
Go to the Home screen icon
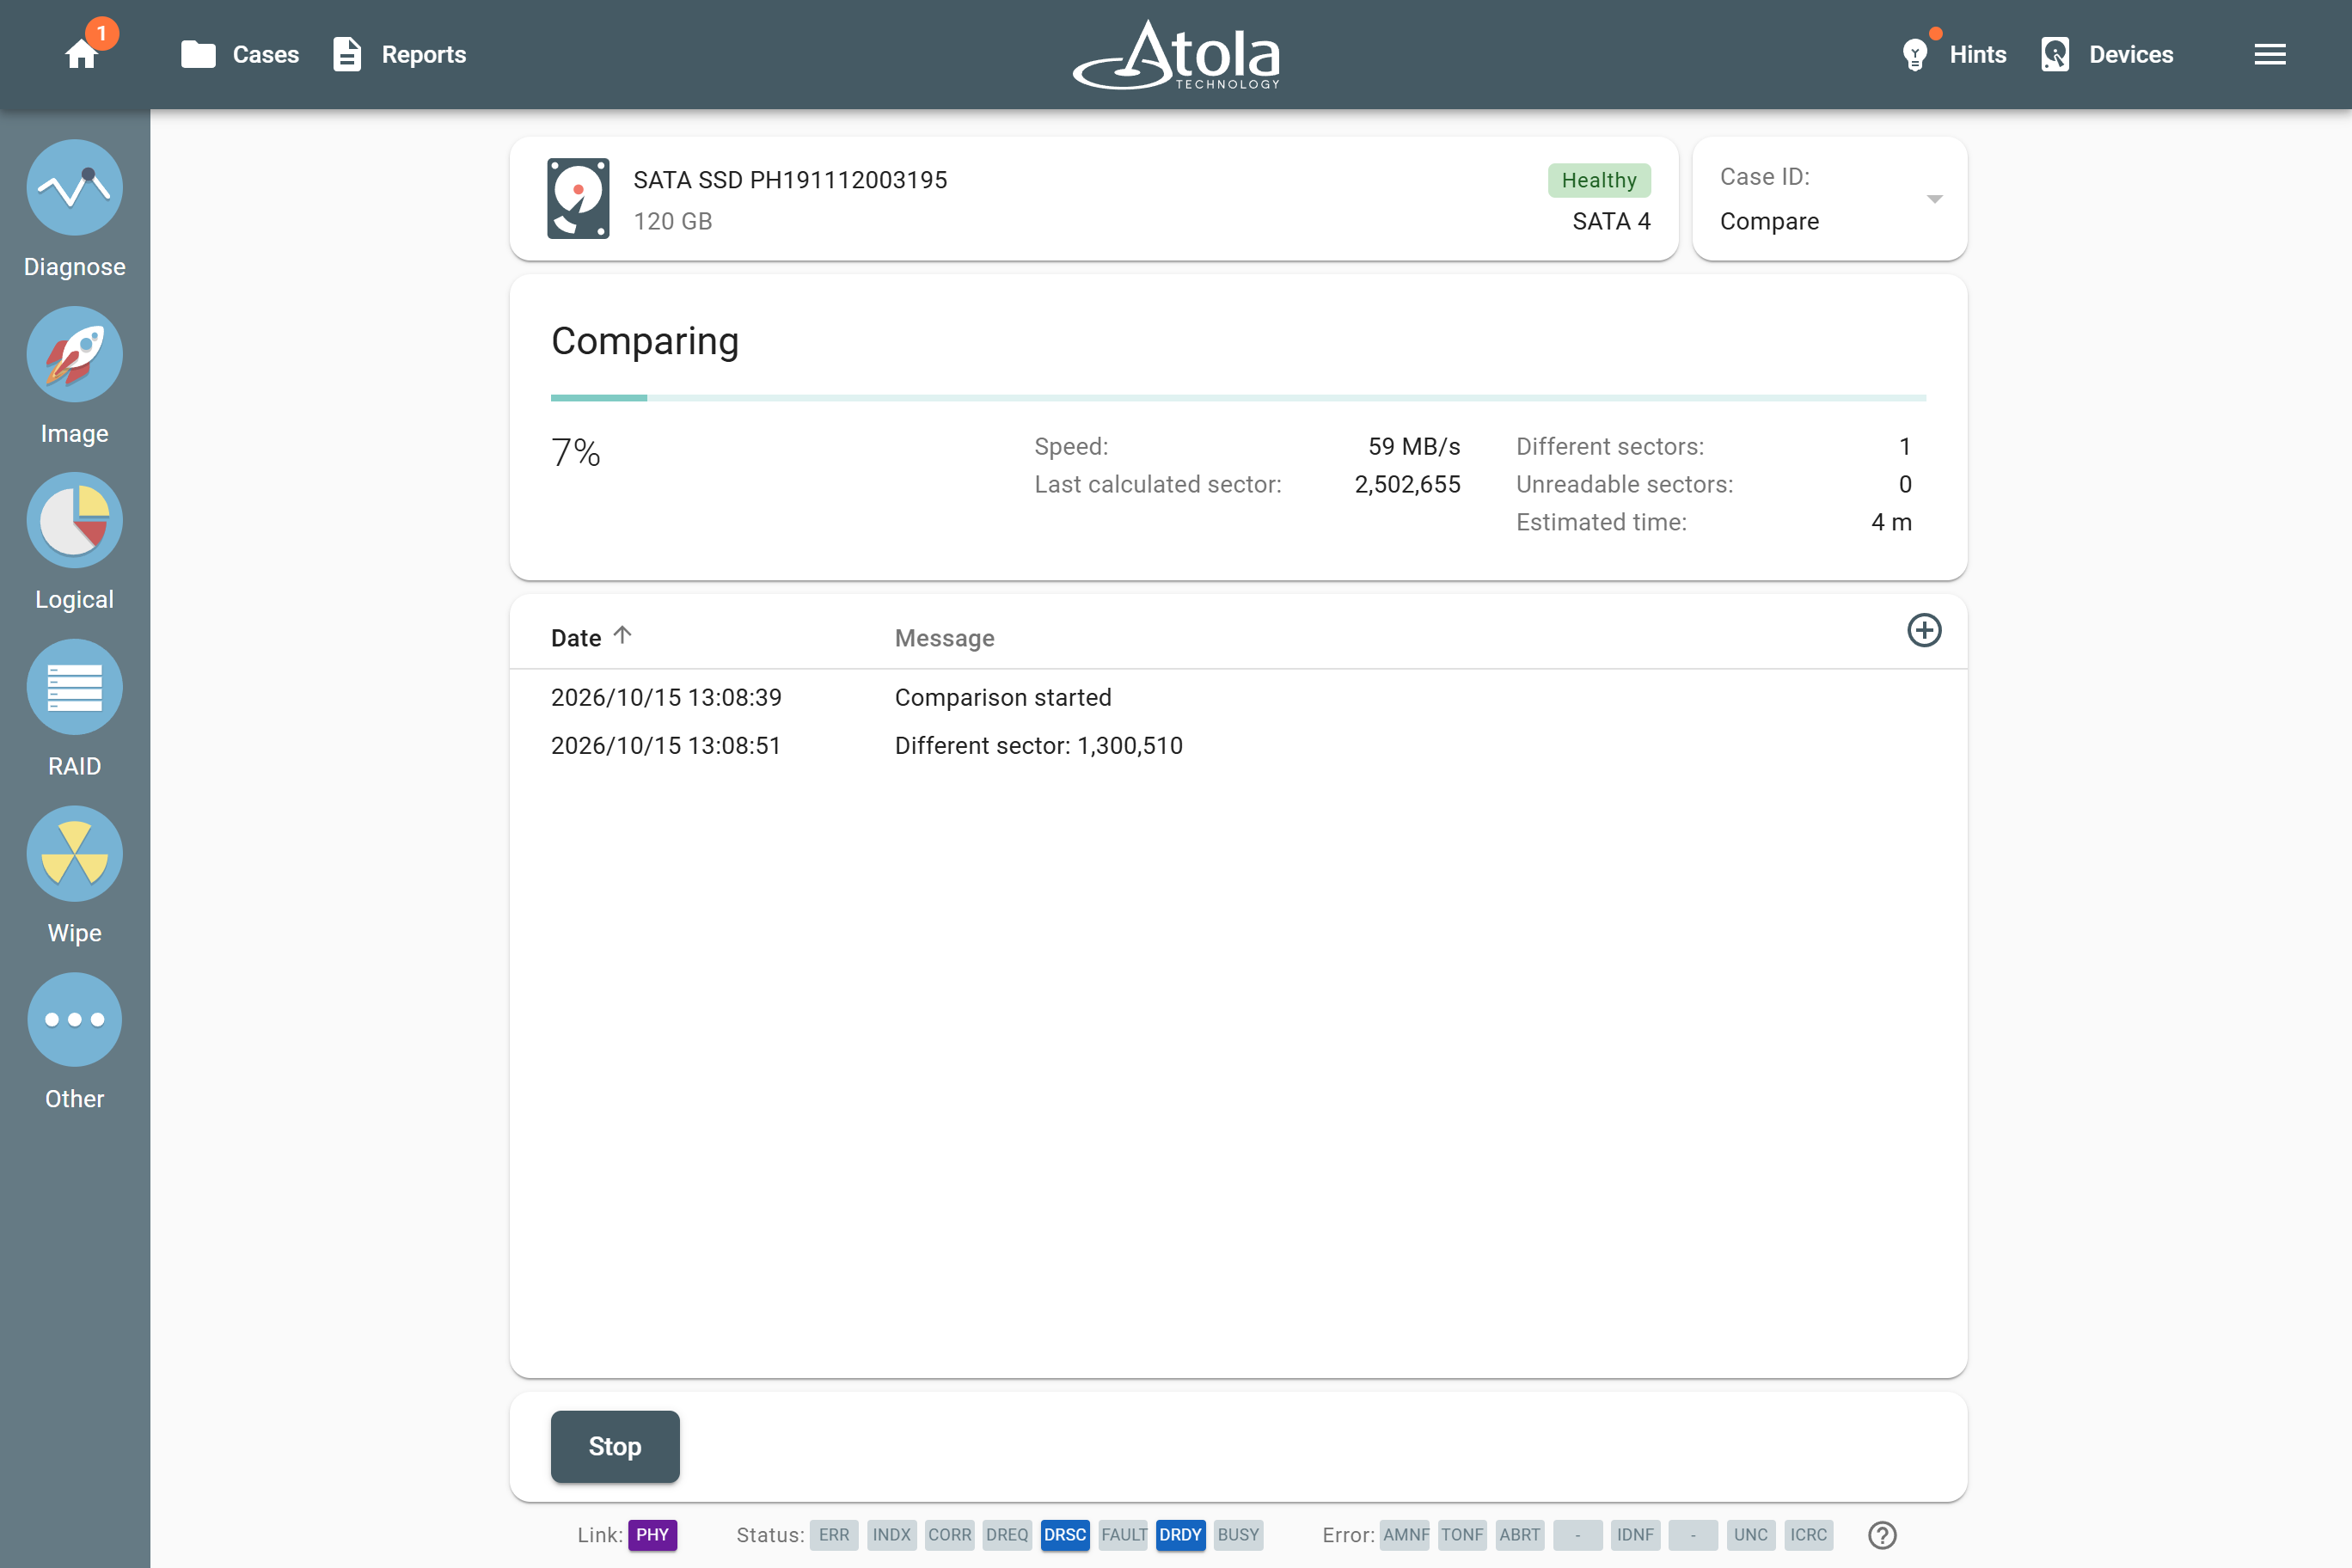pos(82,54)
